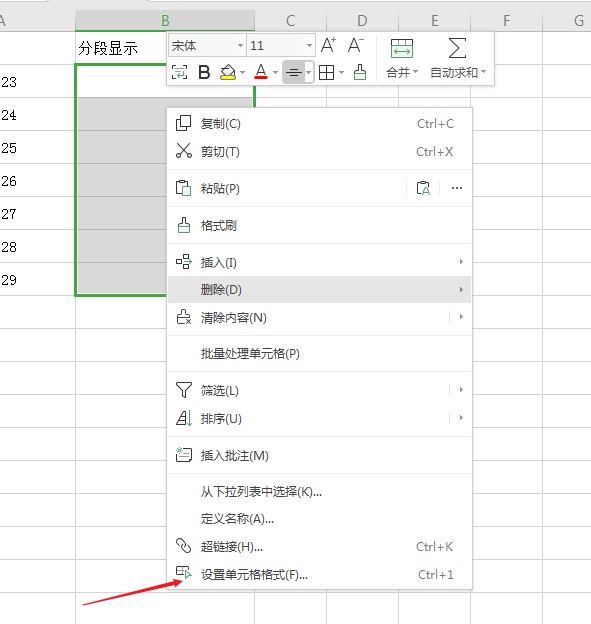Image resolution: width=591 pixels, height=624 pixels.
Task: Click the format painter icon in mini toolbar
Action: 360,72
